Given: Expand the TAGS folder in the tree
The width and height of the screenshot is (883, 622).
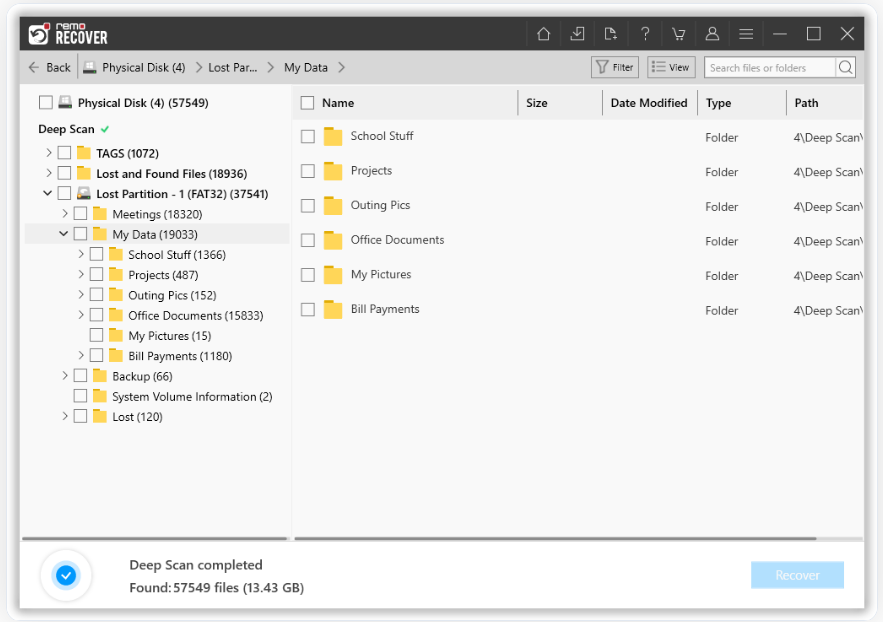Looking at the screenshot, I should (x=48, y=152).
